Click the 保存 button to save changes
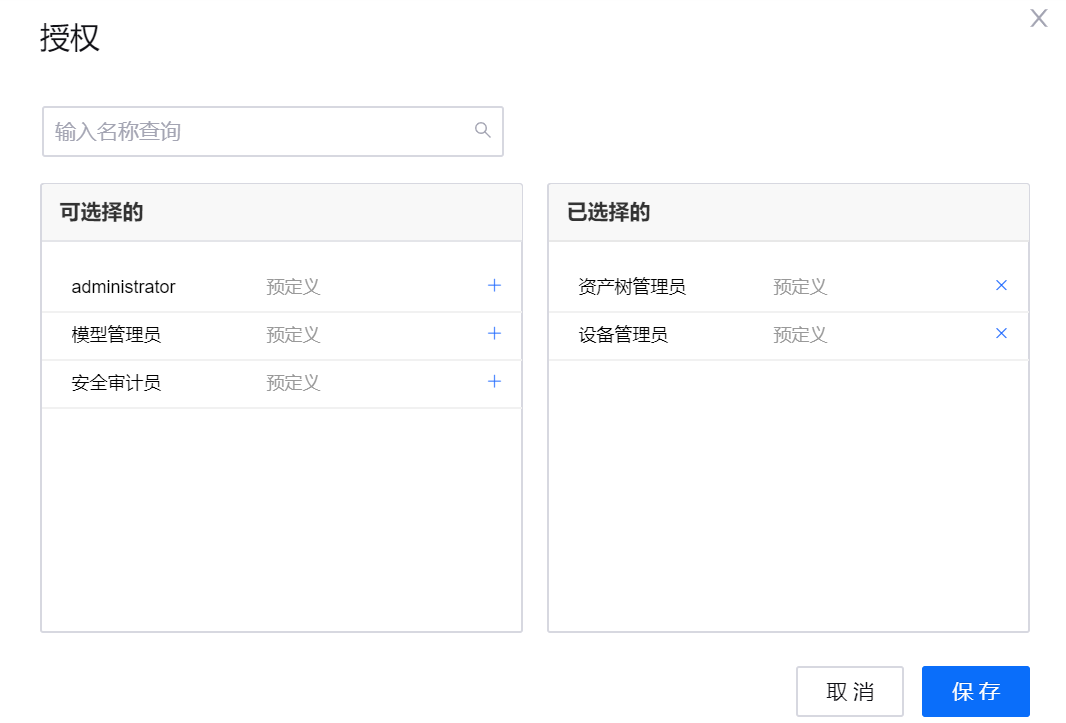This screenshot has width=1066, height=723. 975,691
